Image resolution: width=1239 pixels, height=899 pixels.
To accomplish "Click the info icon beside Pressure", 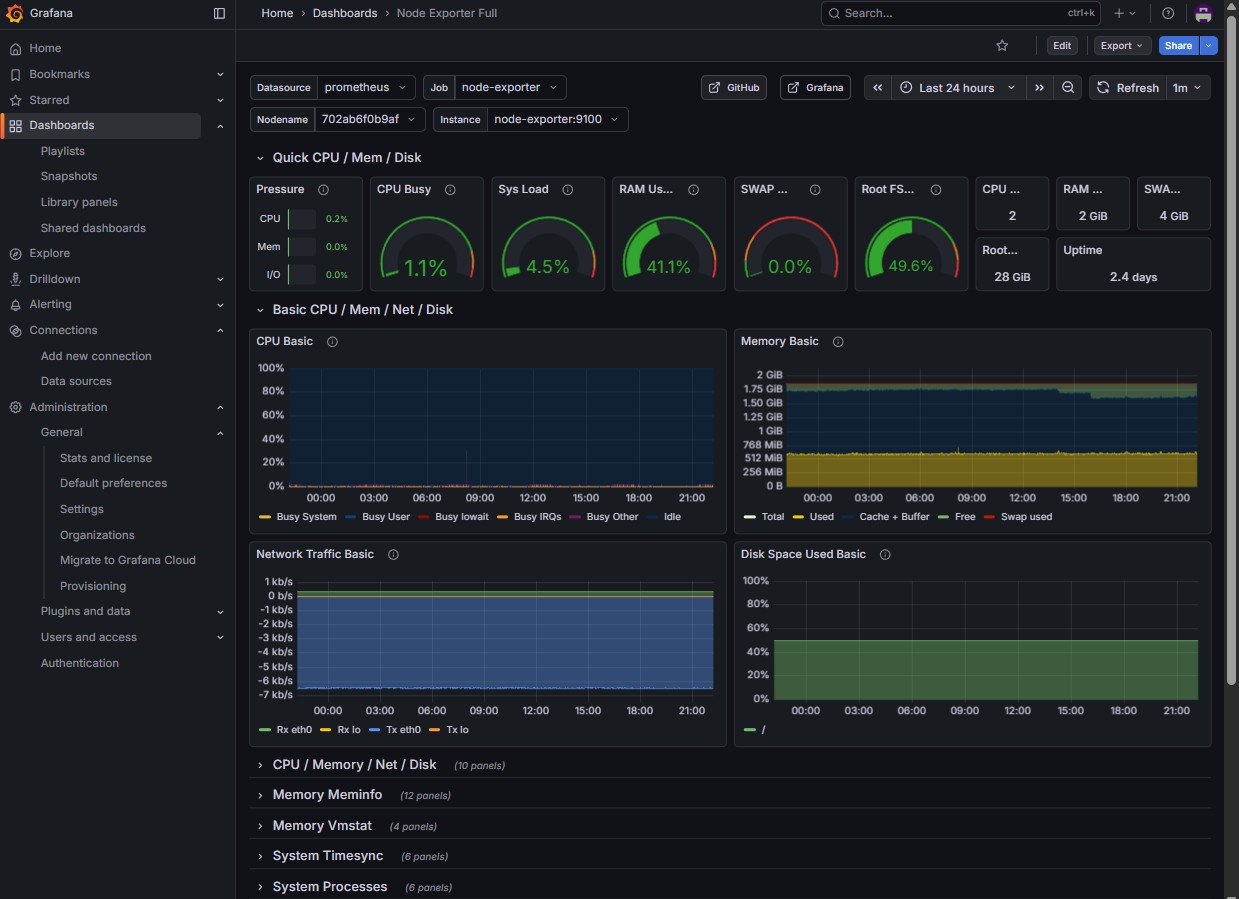I will 323,189.
